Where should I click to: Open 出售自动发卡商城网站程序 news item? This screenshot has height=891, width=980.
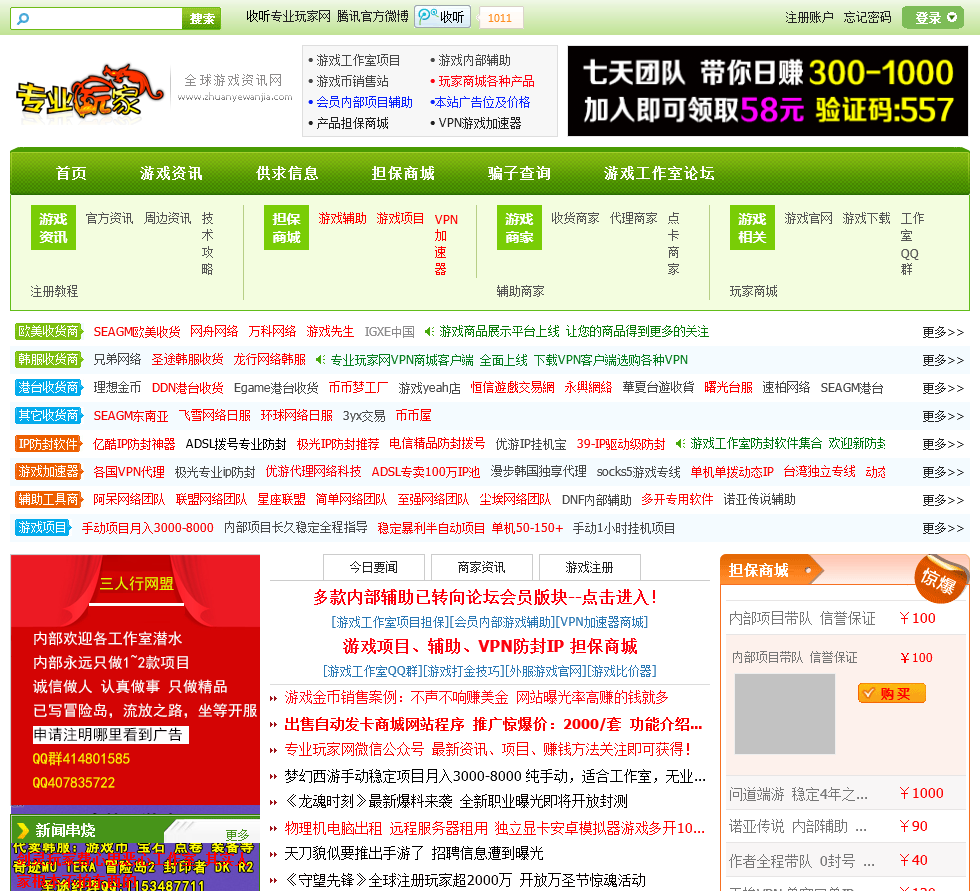pos(493,725)
